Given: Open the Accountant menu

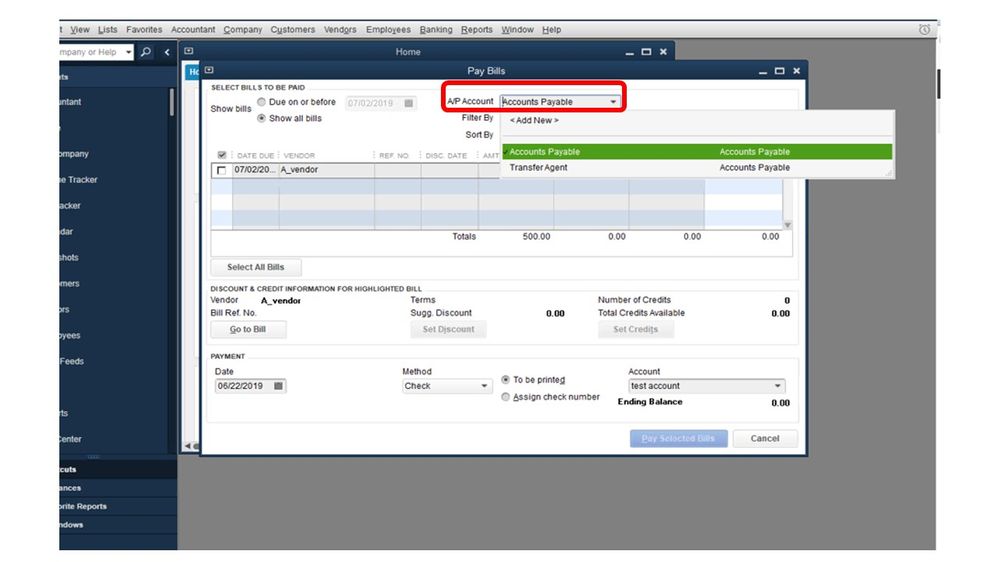Looking at the screenshot, I should coord(193,29).
